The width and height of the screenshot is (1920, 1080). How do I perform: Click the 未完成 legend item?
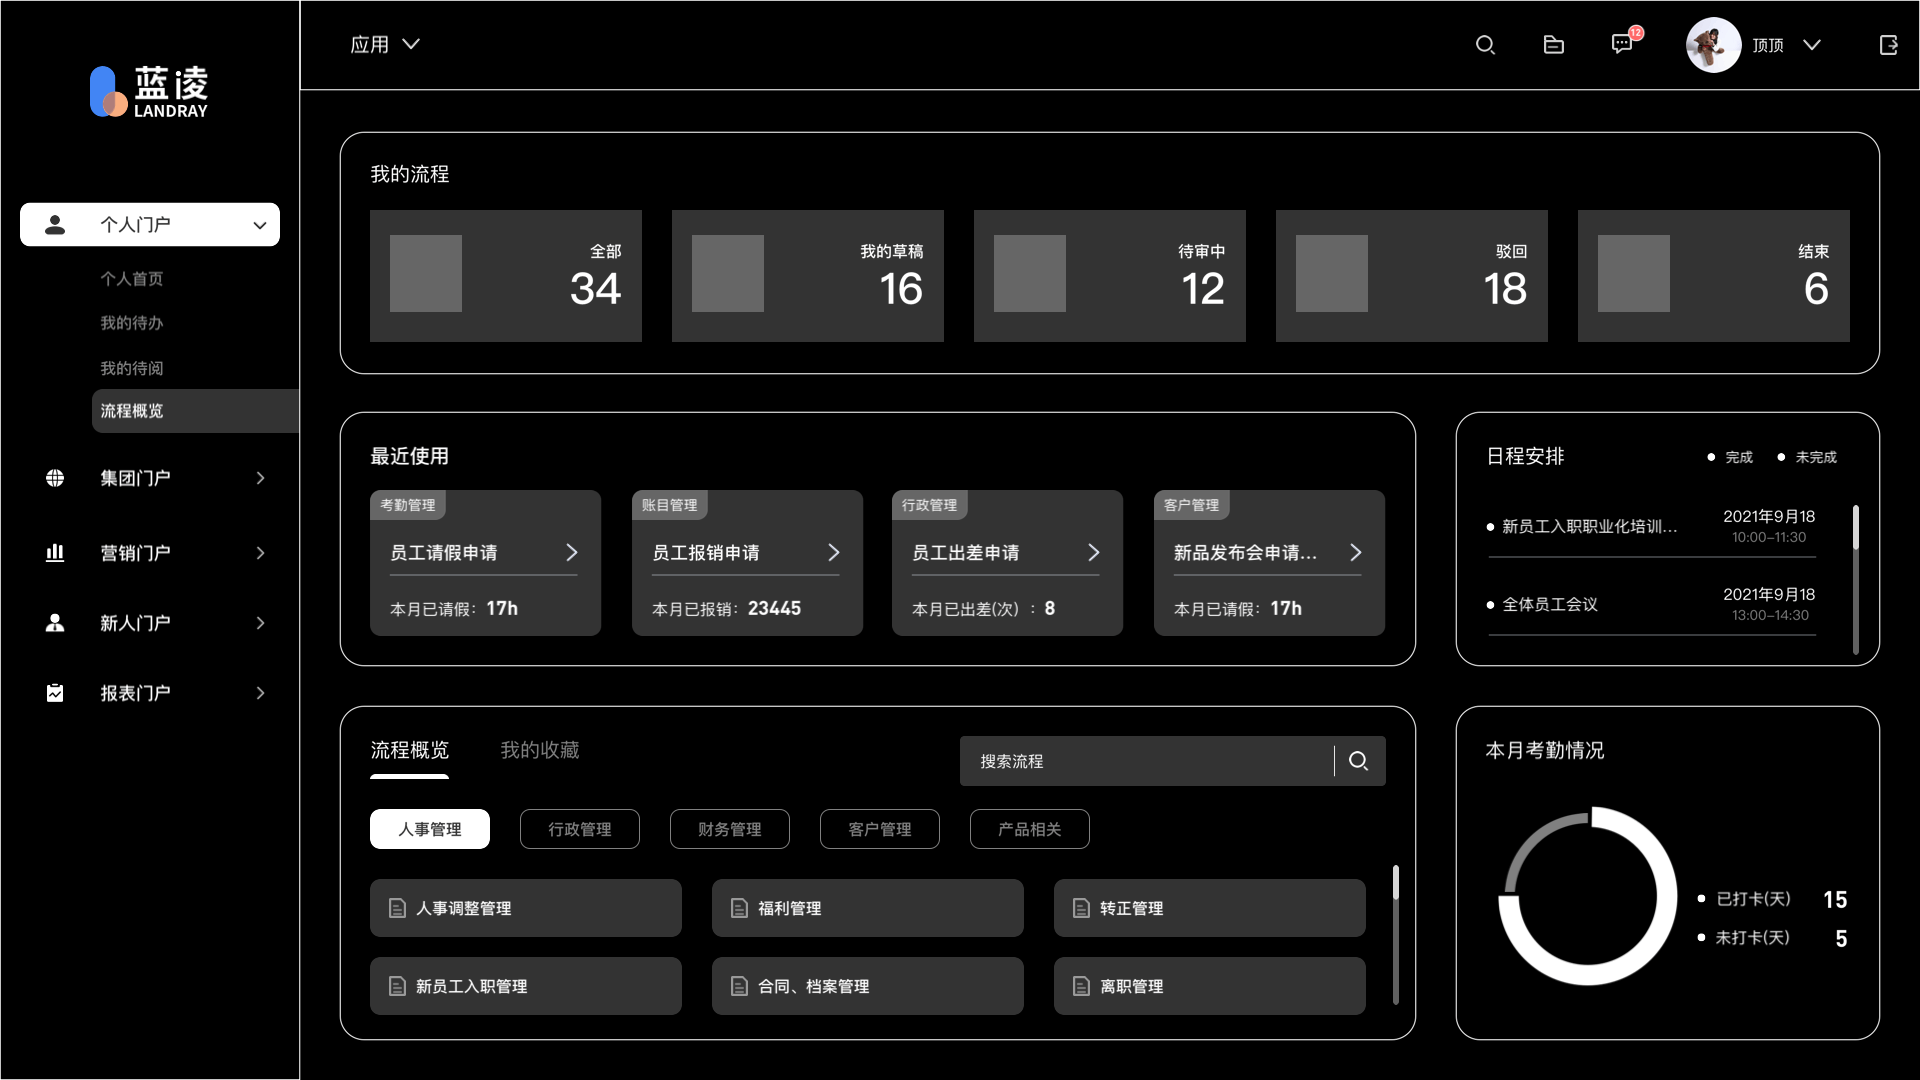point(1807,457)
